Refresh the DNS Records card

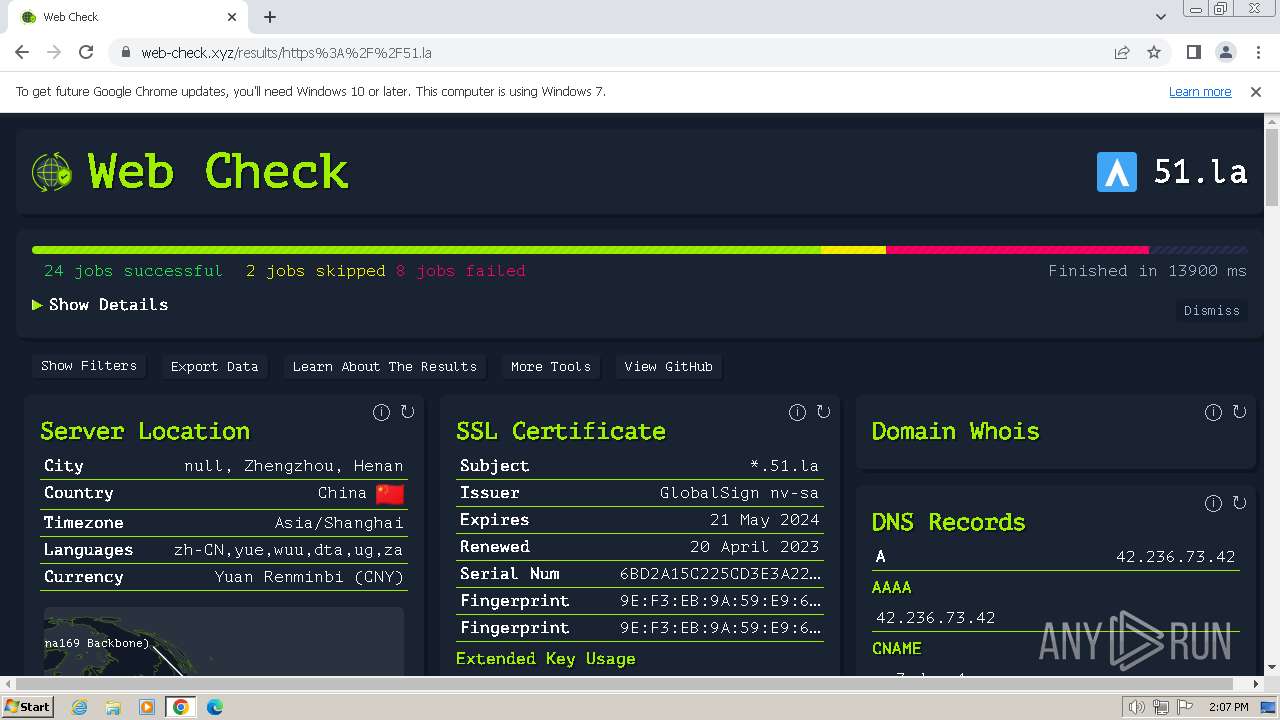[1239, 503]
